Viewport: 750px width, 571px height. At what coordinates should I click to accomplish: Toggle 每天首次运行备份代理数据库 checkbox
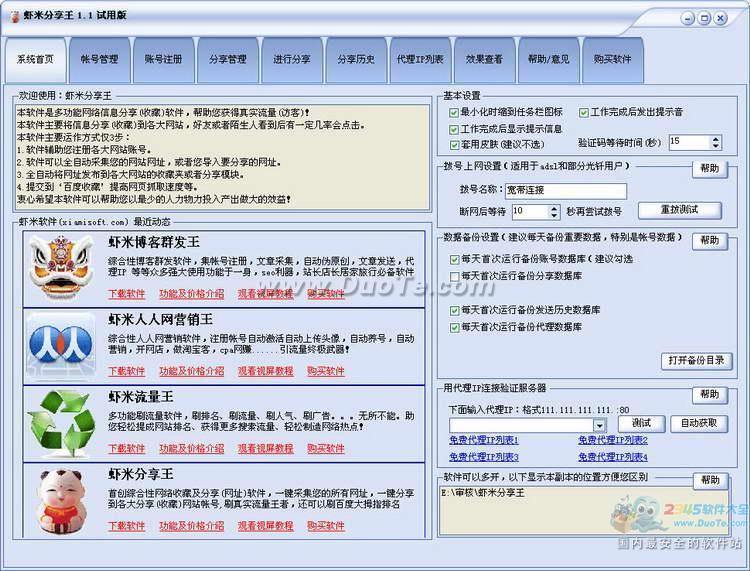454,328
